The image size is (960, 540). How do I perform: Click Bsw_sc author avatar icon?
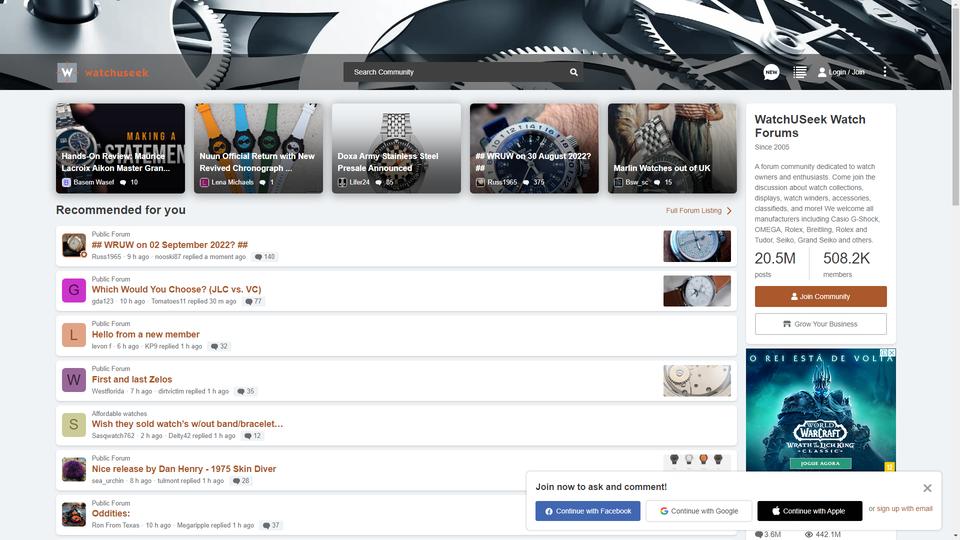click(618, 182)
